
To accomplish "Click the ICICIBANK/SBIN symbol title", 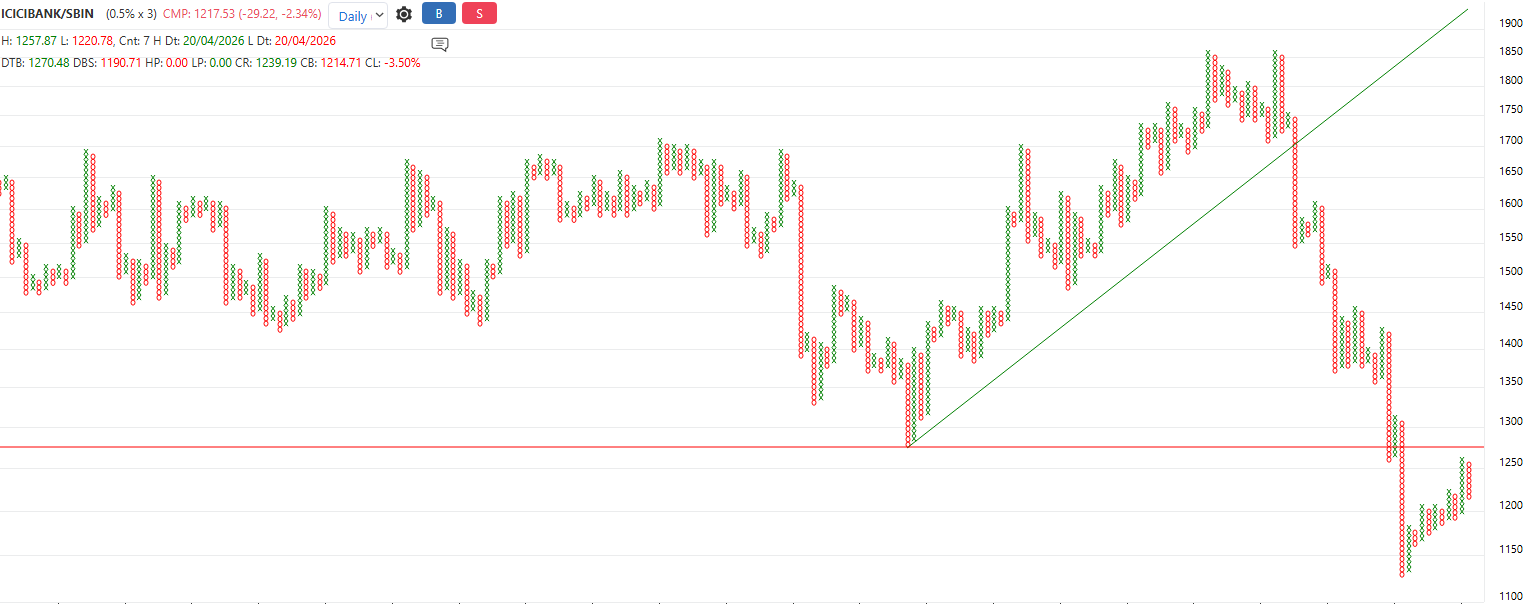I will 48,15.
